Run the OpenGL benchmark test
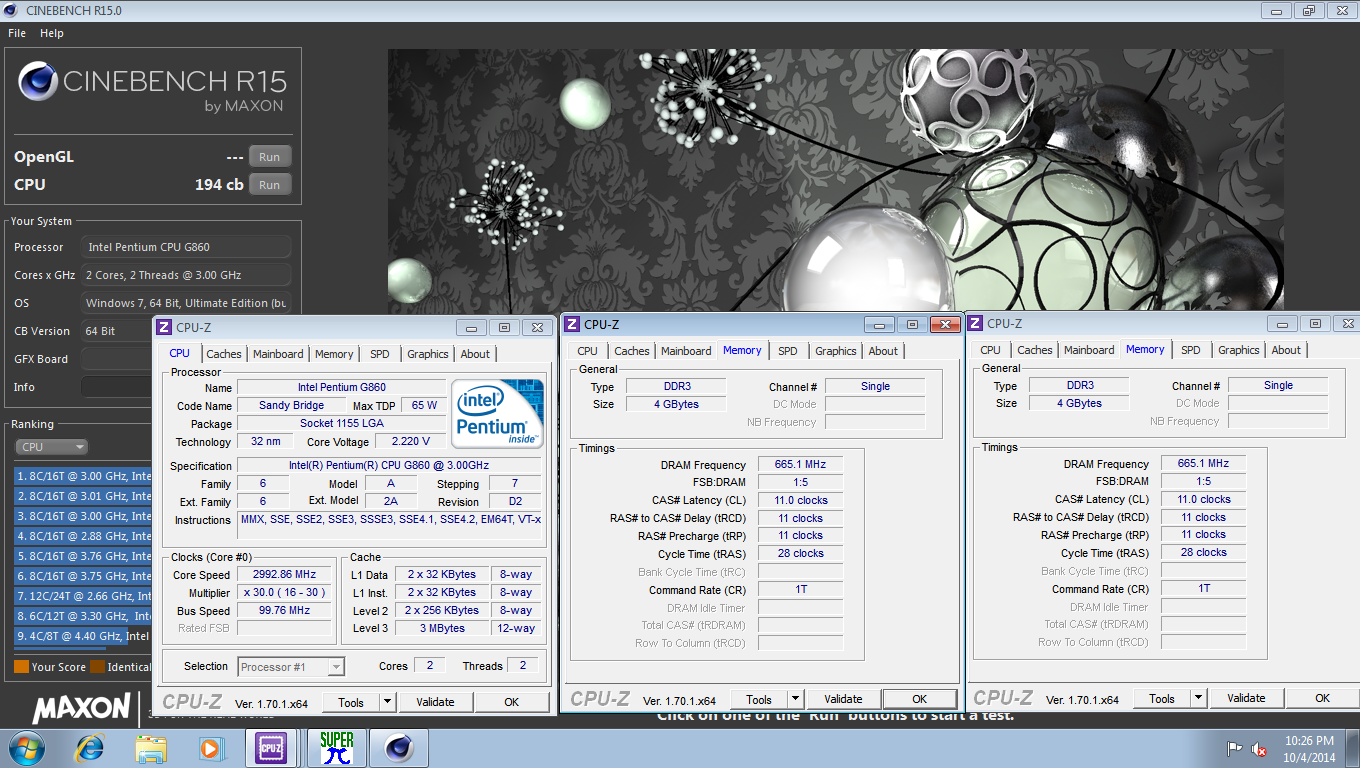The image size is (1360, 768). coord(270,157)
